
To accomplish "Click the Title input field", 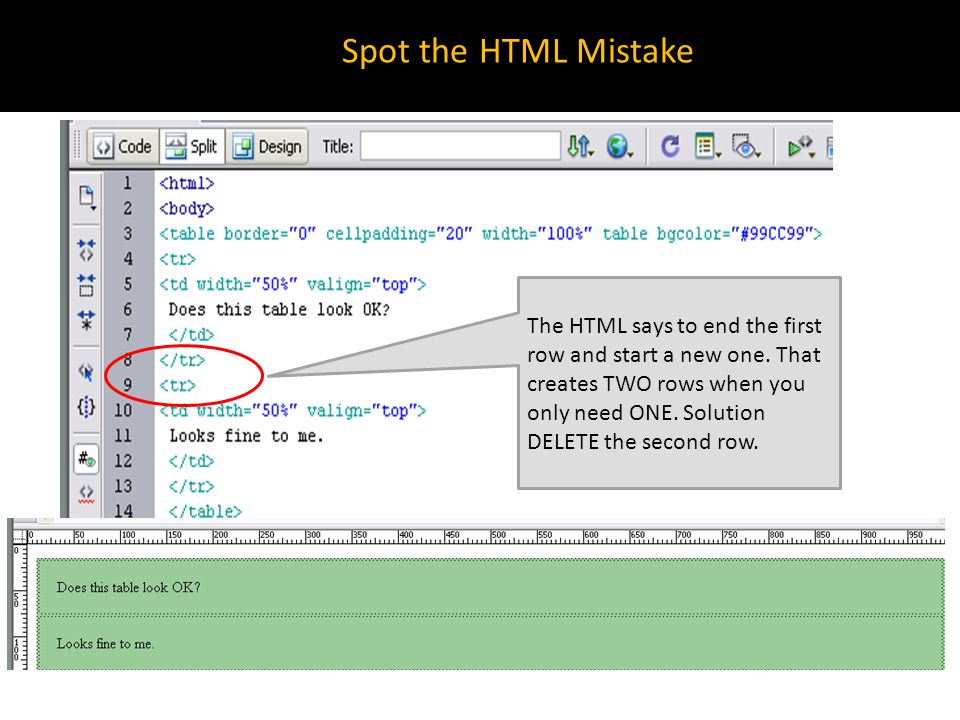I will click(460, 146).
